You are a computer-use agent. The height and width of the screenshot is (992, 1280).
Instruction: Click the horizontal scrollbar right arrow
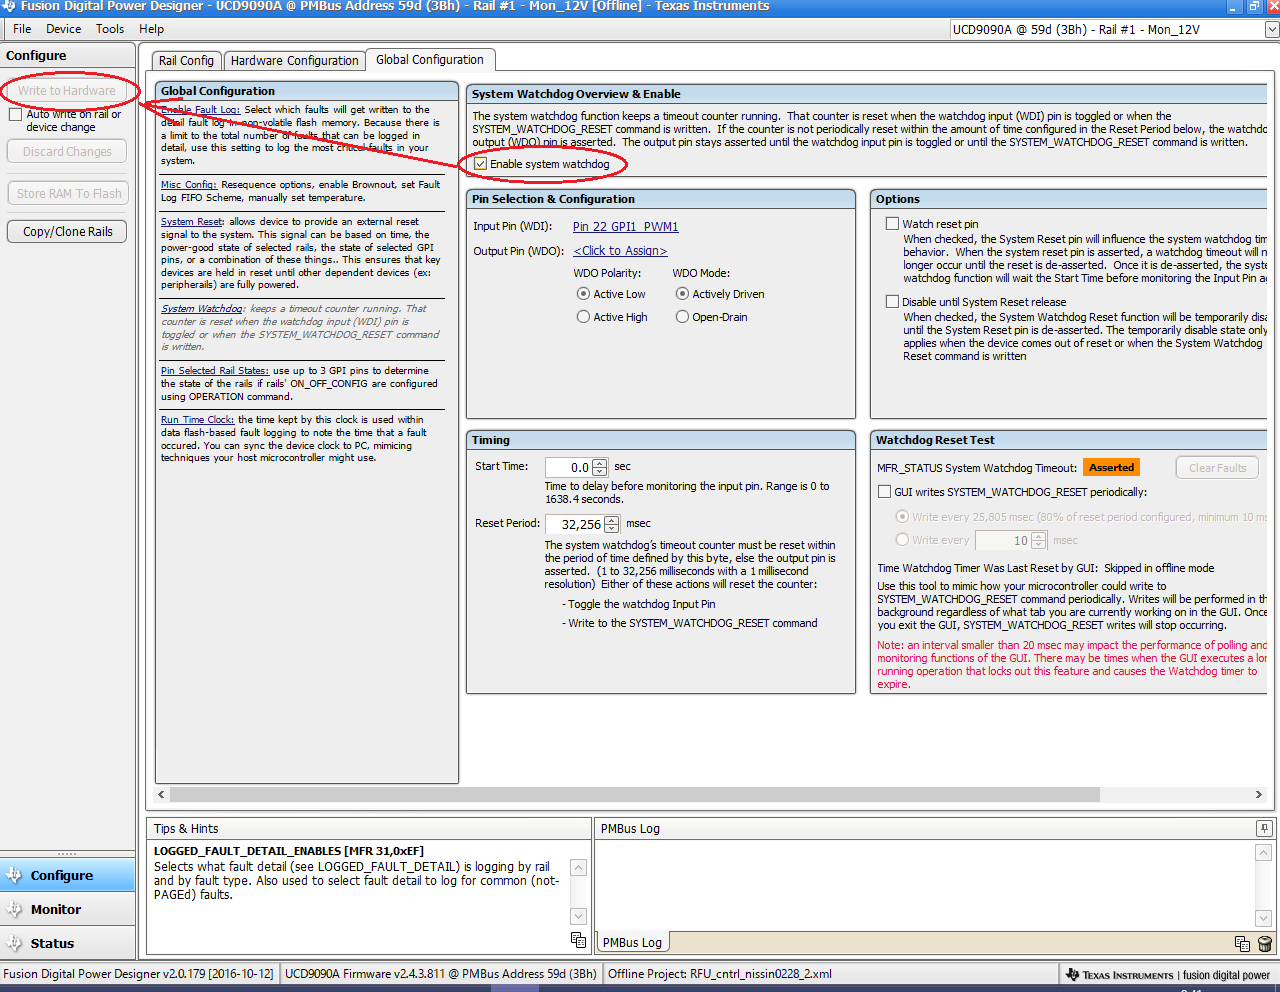tap(1259, 795)
